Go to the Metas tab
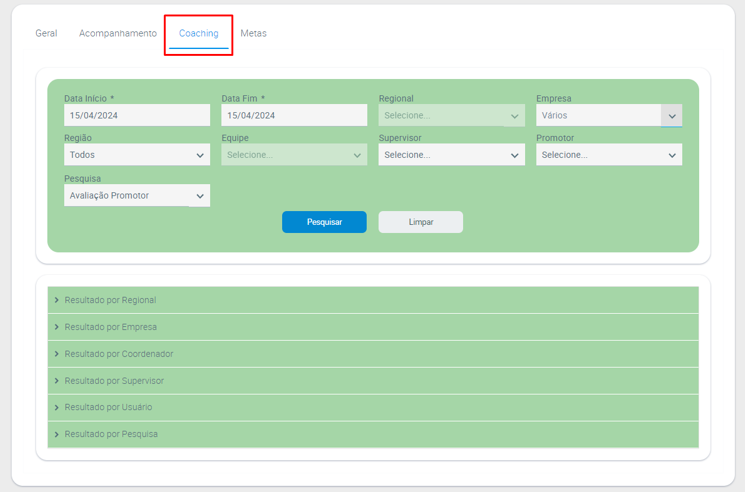This screenshot has width=745, height=492. [253, 33]
